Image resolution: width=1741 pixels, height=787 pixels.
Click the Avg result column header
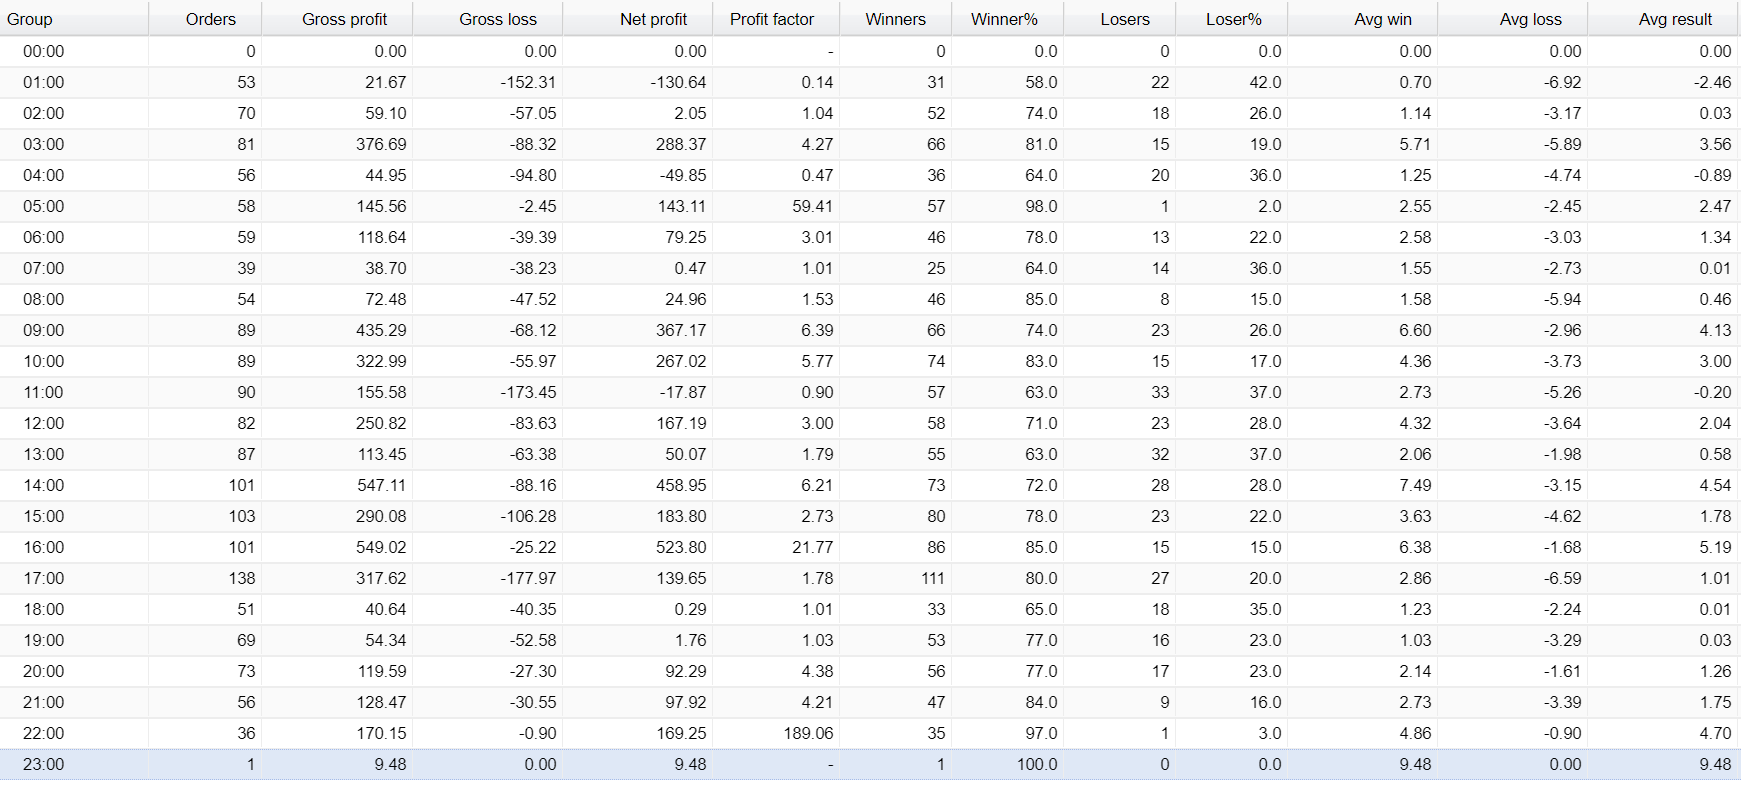(1664, 19)
